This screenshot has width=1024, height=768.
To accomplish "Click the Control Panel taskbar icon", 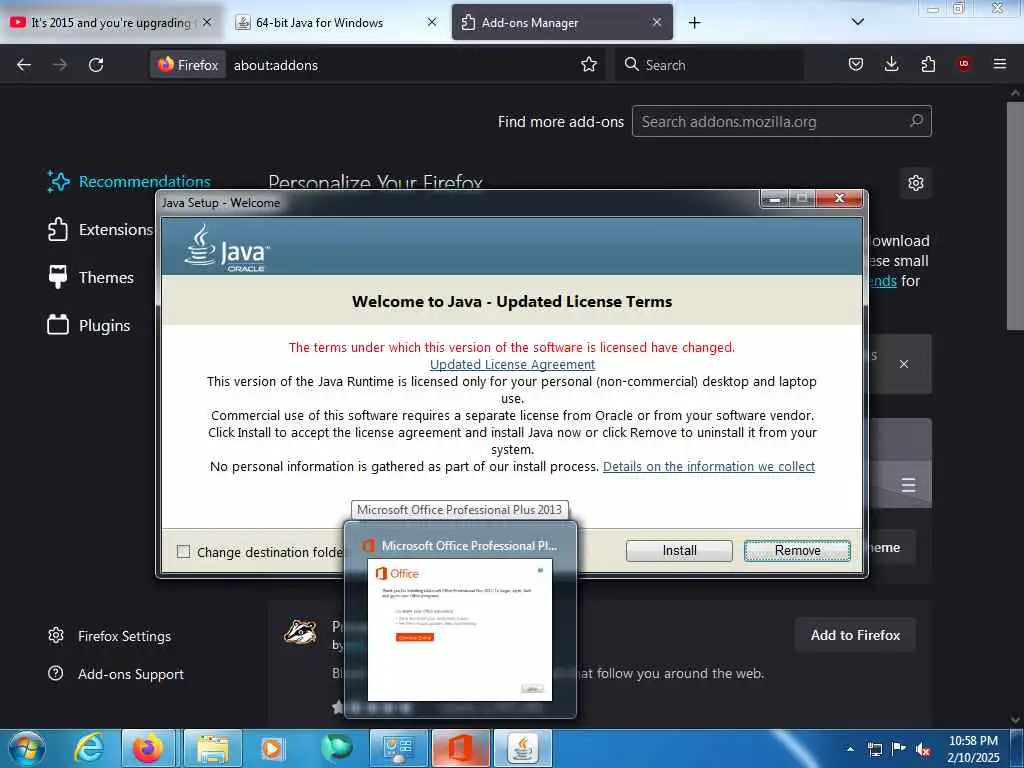I will point(398,748).
